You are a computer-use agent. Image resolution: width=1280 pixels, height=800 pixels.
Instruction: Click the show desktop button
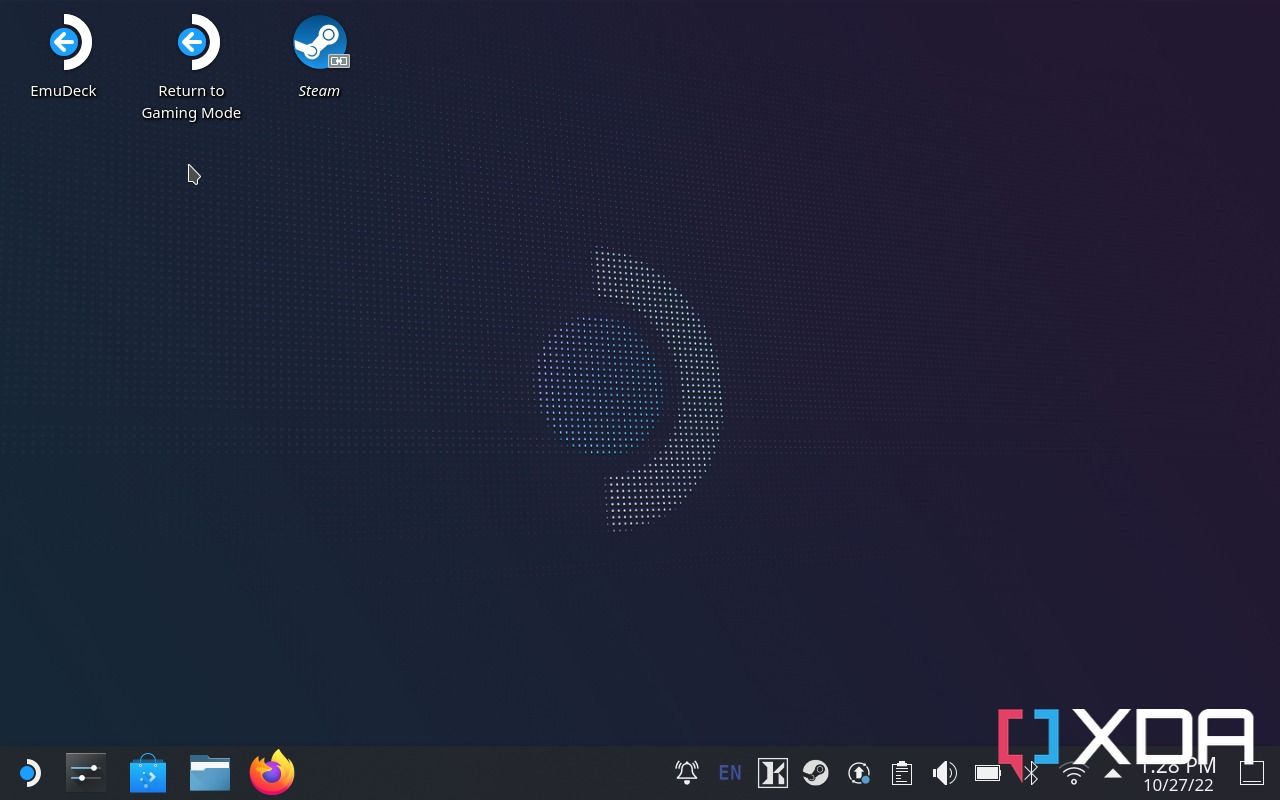click(x=1252, y=773)
